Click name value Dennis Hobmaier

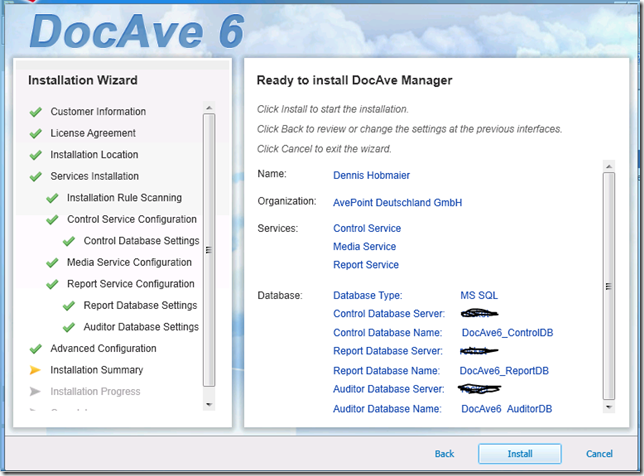[371, 175]
